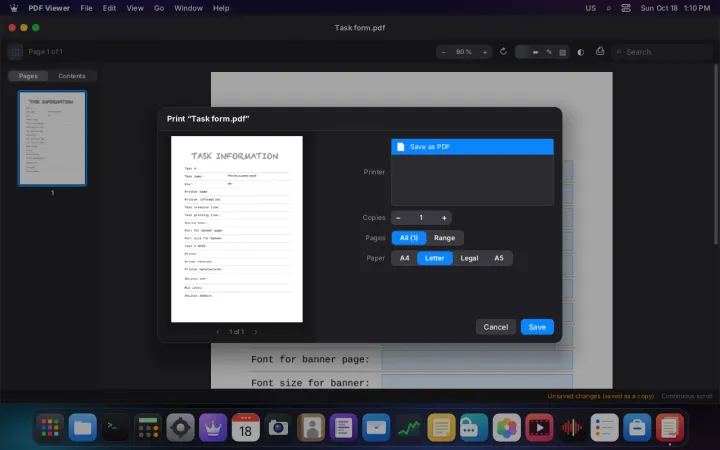720x450 pixels.
Task: Rotate the page with the rotate icon
Action: click(503, 51)
